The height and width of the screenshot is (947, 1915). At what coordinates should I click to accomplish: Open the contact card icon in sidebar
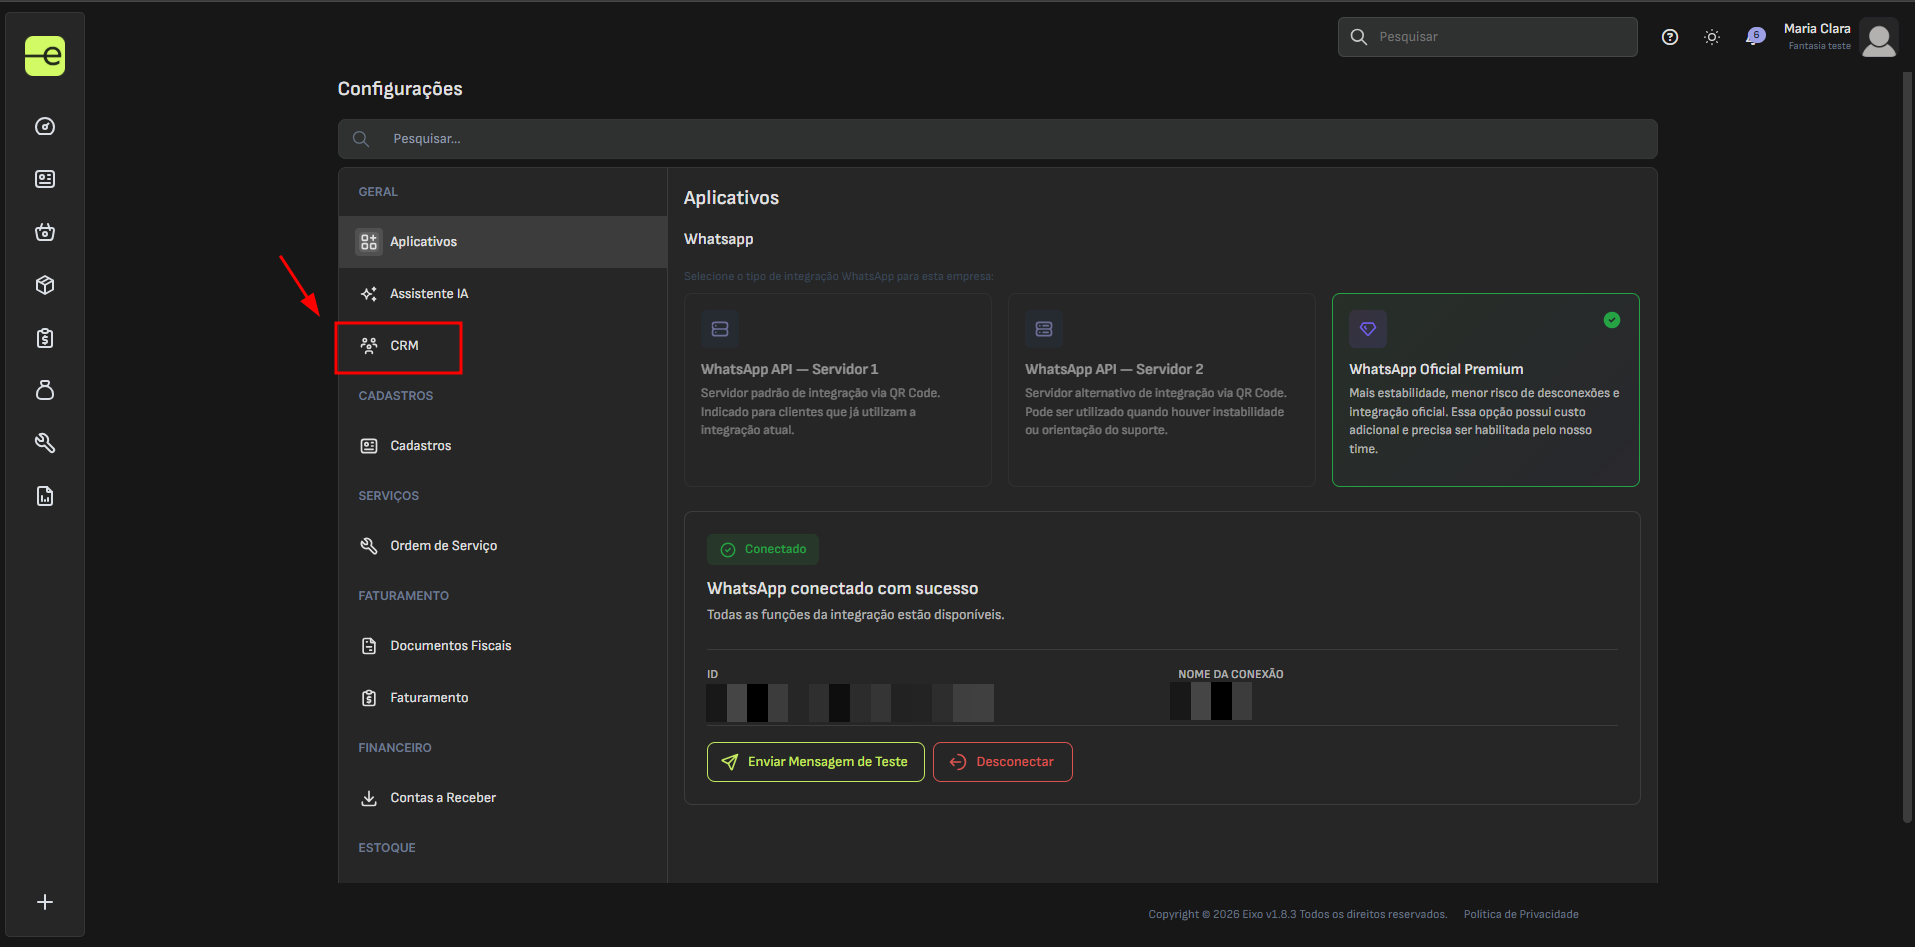[45, 179]
